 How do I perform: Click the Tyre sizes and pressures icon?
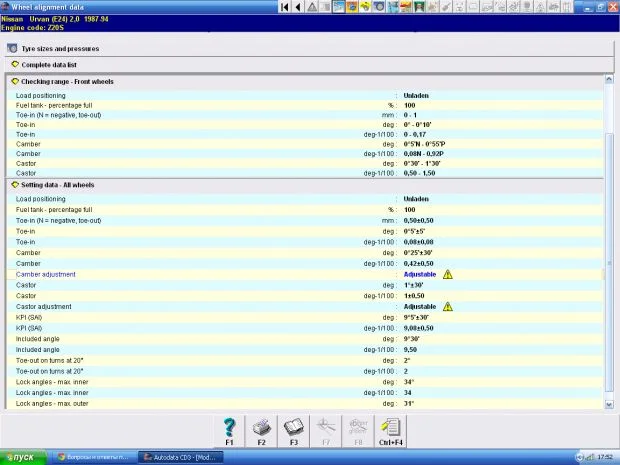[x=12, y=47]
